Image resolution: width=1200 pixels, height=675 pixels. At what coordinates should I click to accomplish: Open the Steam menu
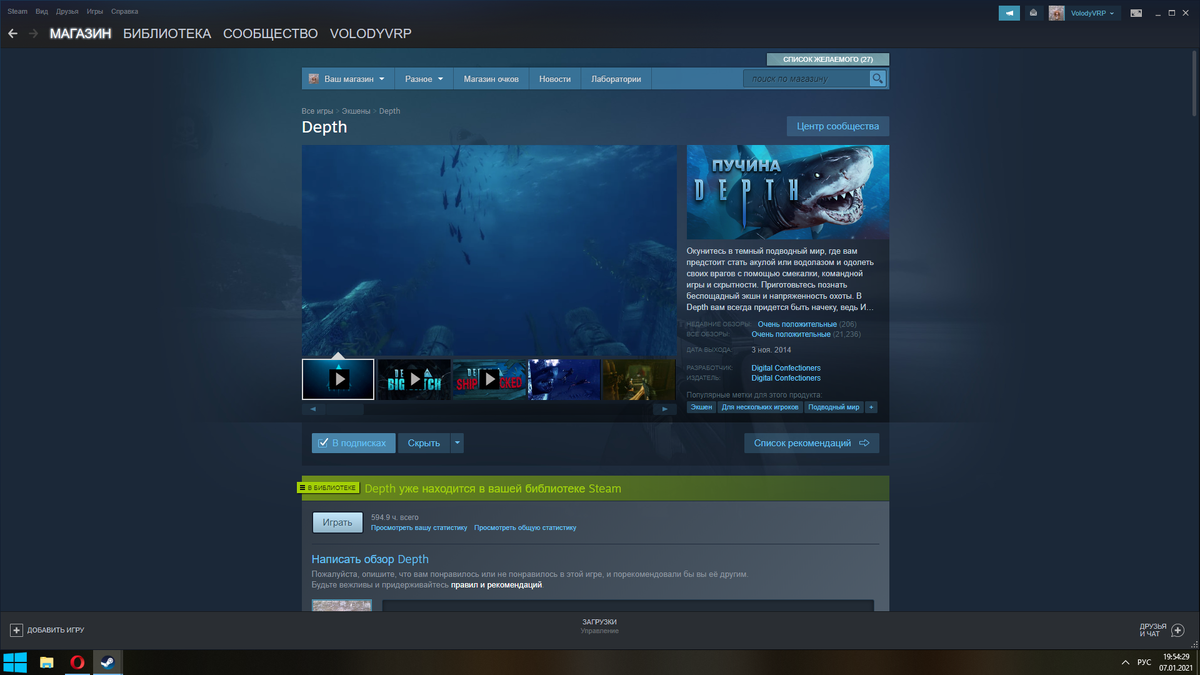17,11
